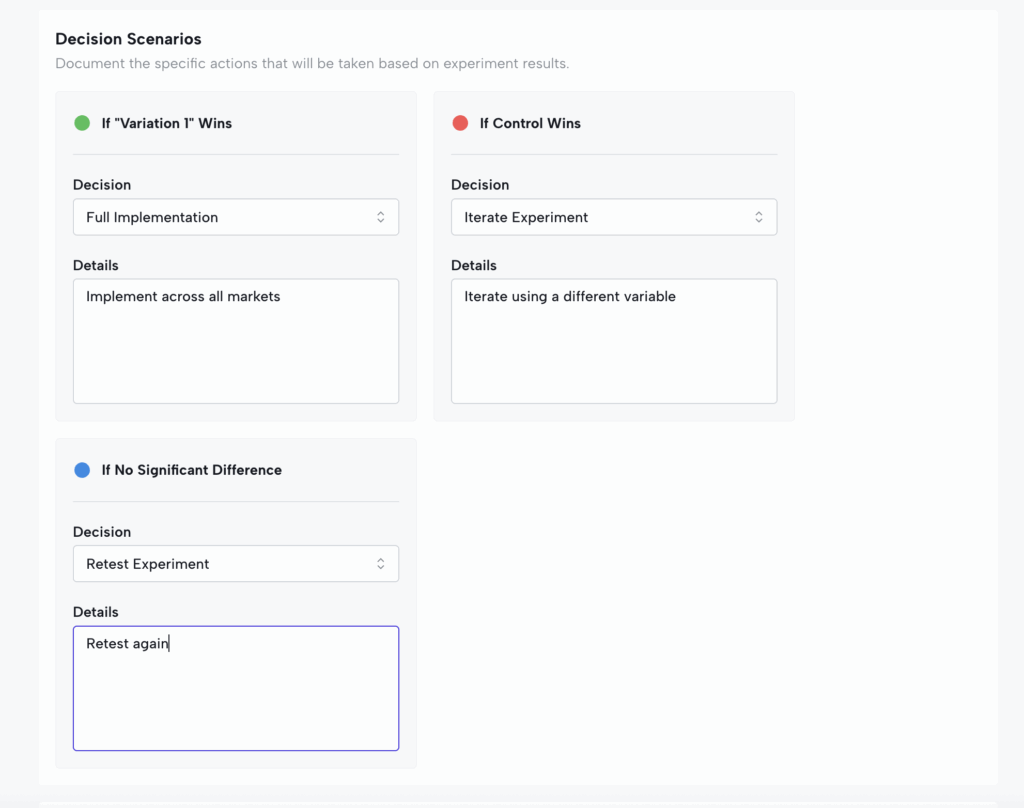
Task: Click the Decision label in Control Wins card
Action: [x=480, y=185]
